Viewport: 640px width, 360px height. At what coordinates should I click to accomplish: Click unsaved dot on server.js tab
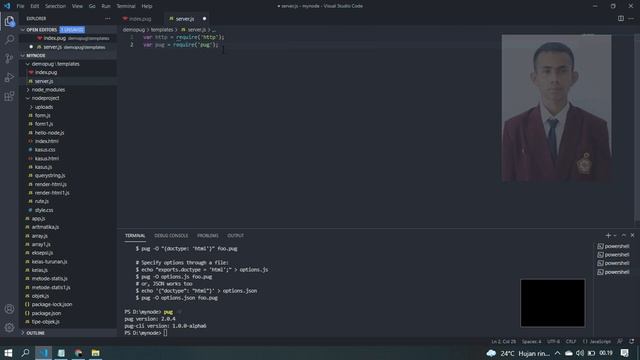point(204,19)
